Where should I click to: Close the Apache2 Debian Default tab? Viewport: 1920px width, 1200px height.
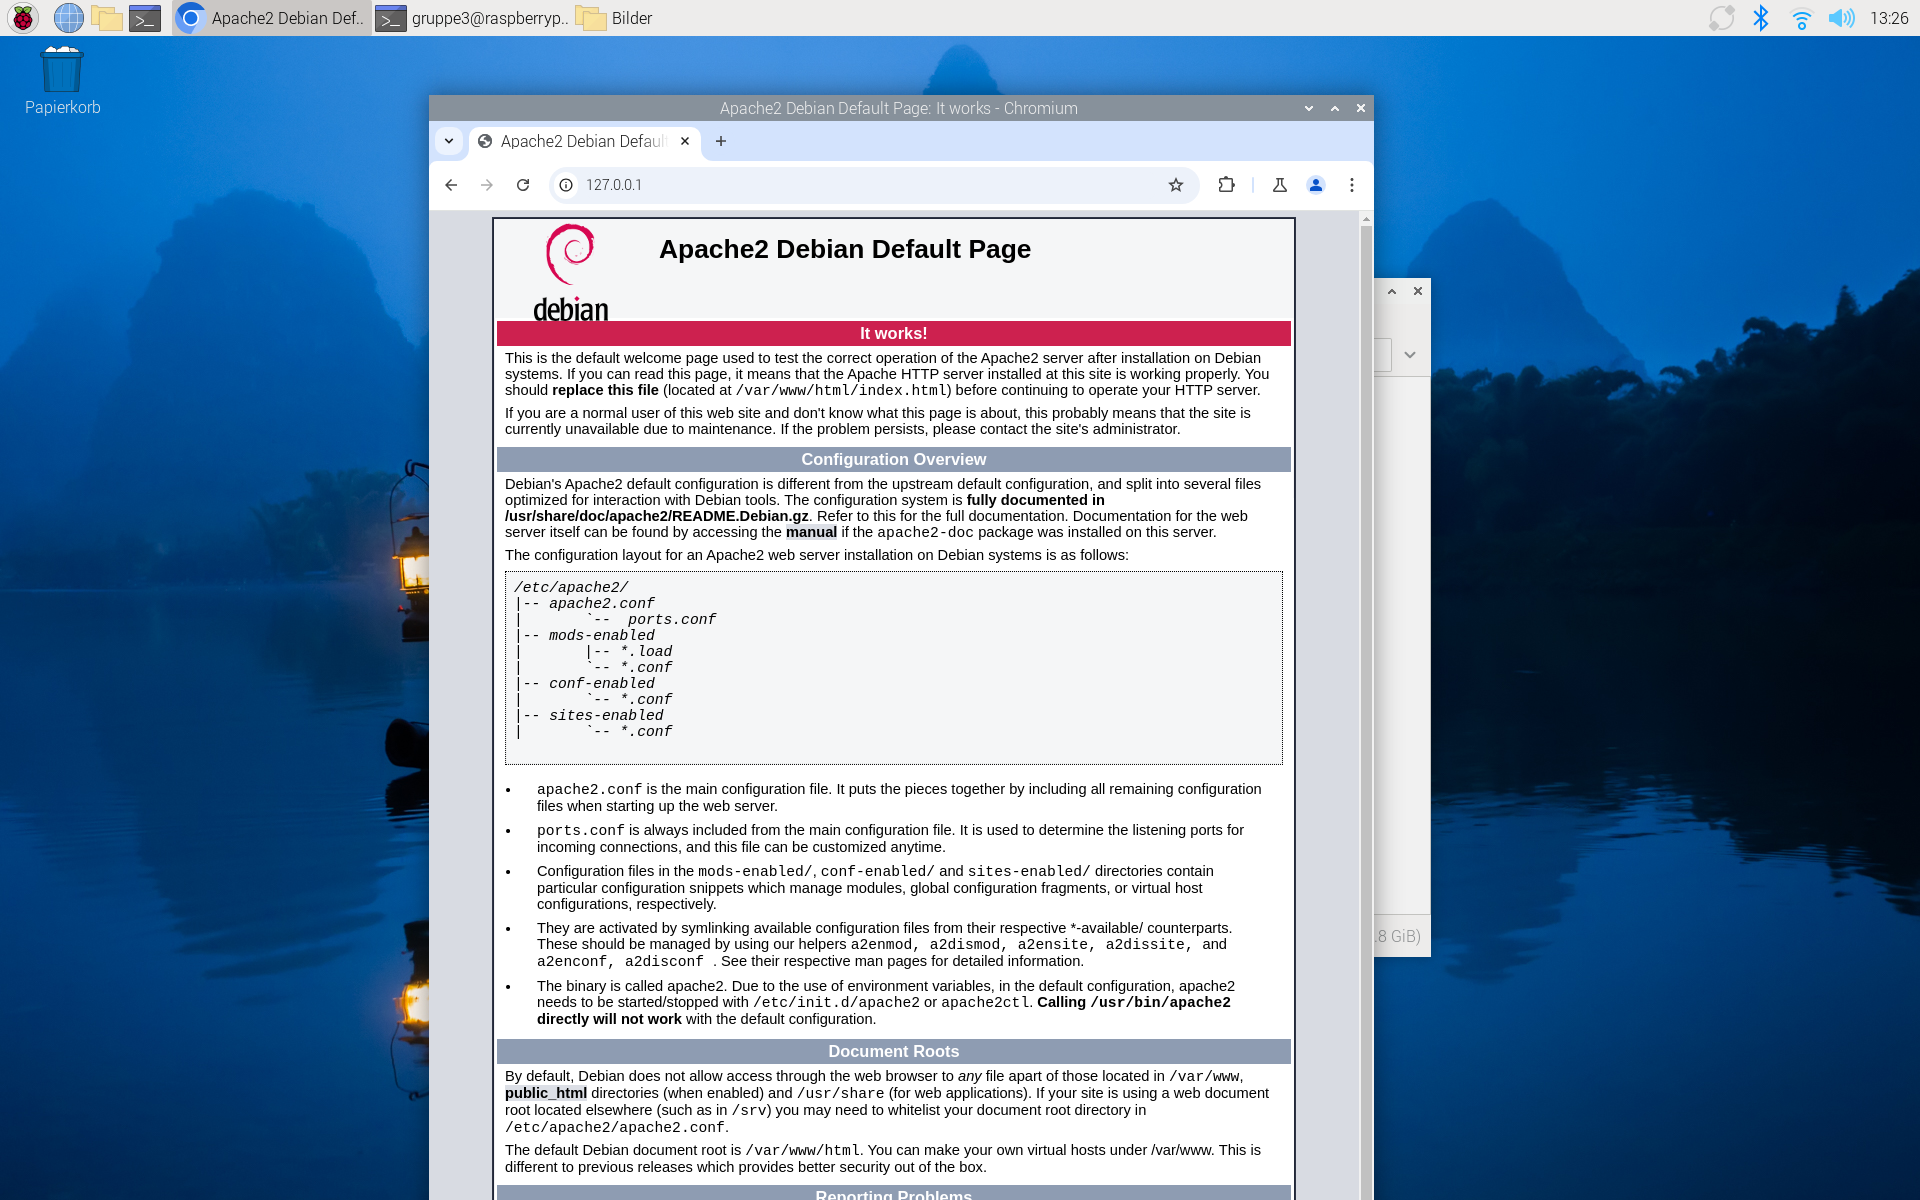(x=685, y=141)
